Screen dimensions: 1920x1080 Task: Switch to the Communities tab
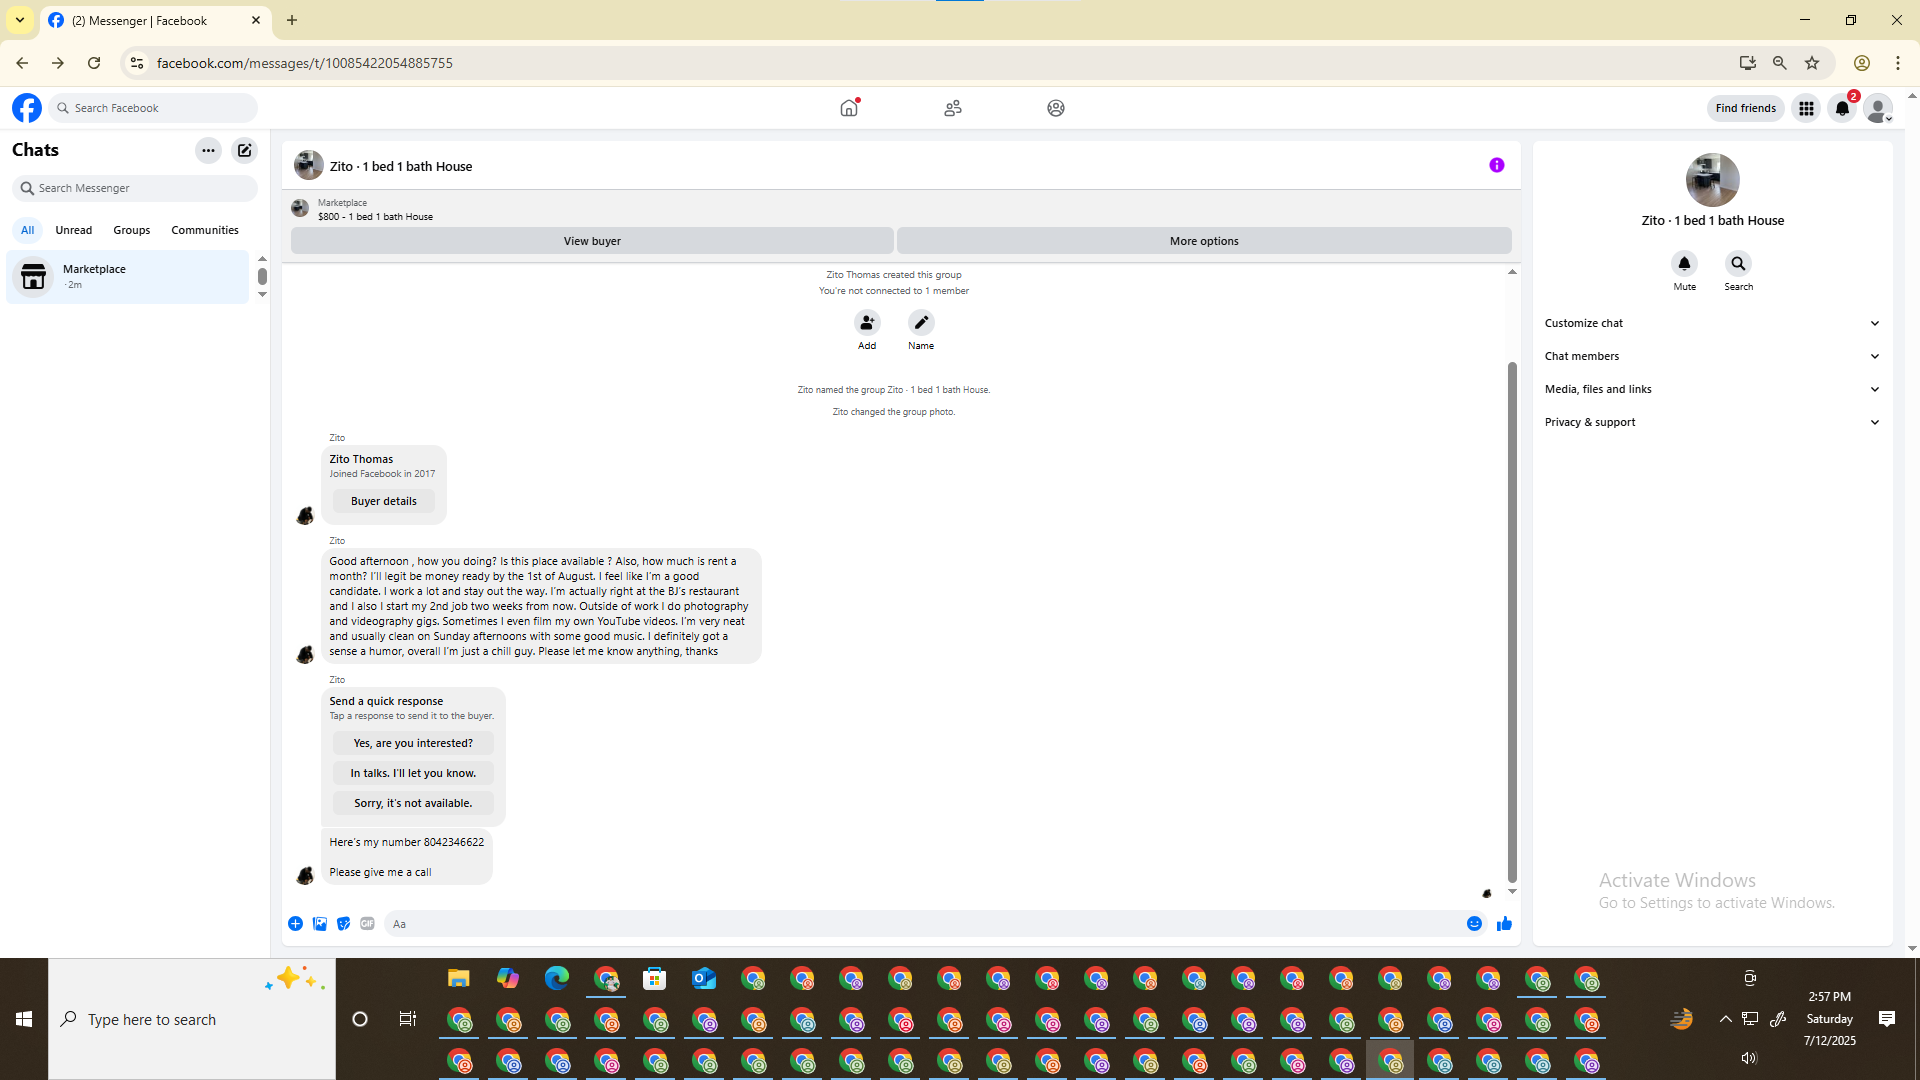[204, 230]
